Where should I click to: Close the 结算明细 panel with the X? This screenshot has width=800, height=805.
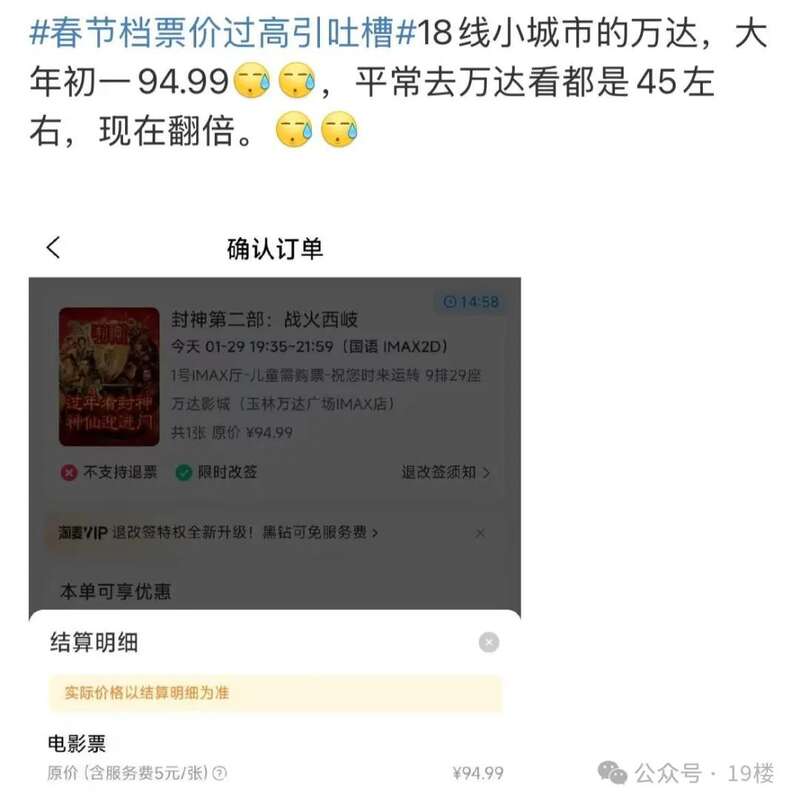(x=488, y=642)
